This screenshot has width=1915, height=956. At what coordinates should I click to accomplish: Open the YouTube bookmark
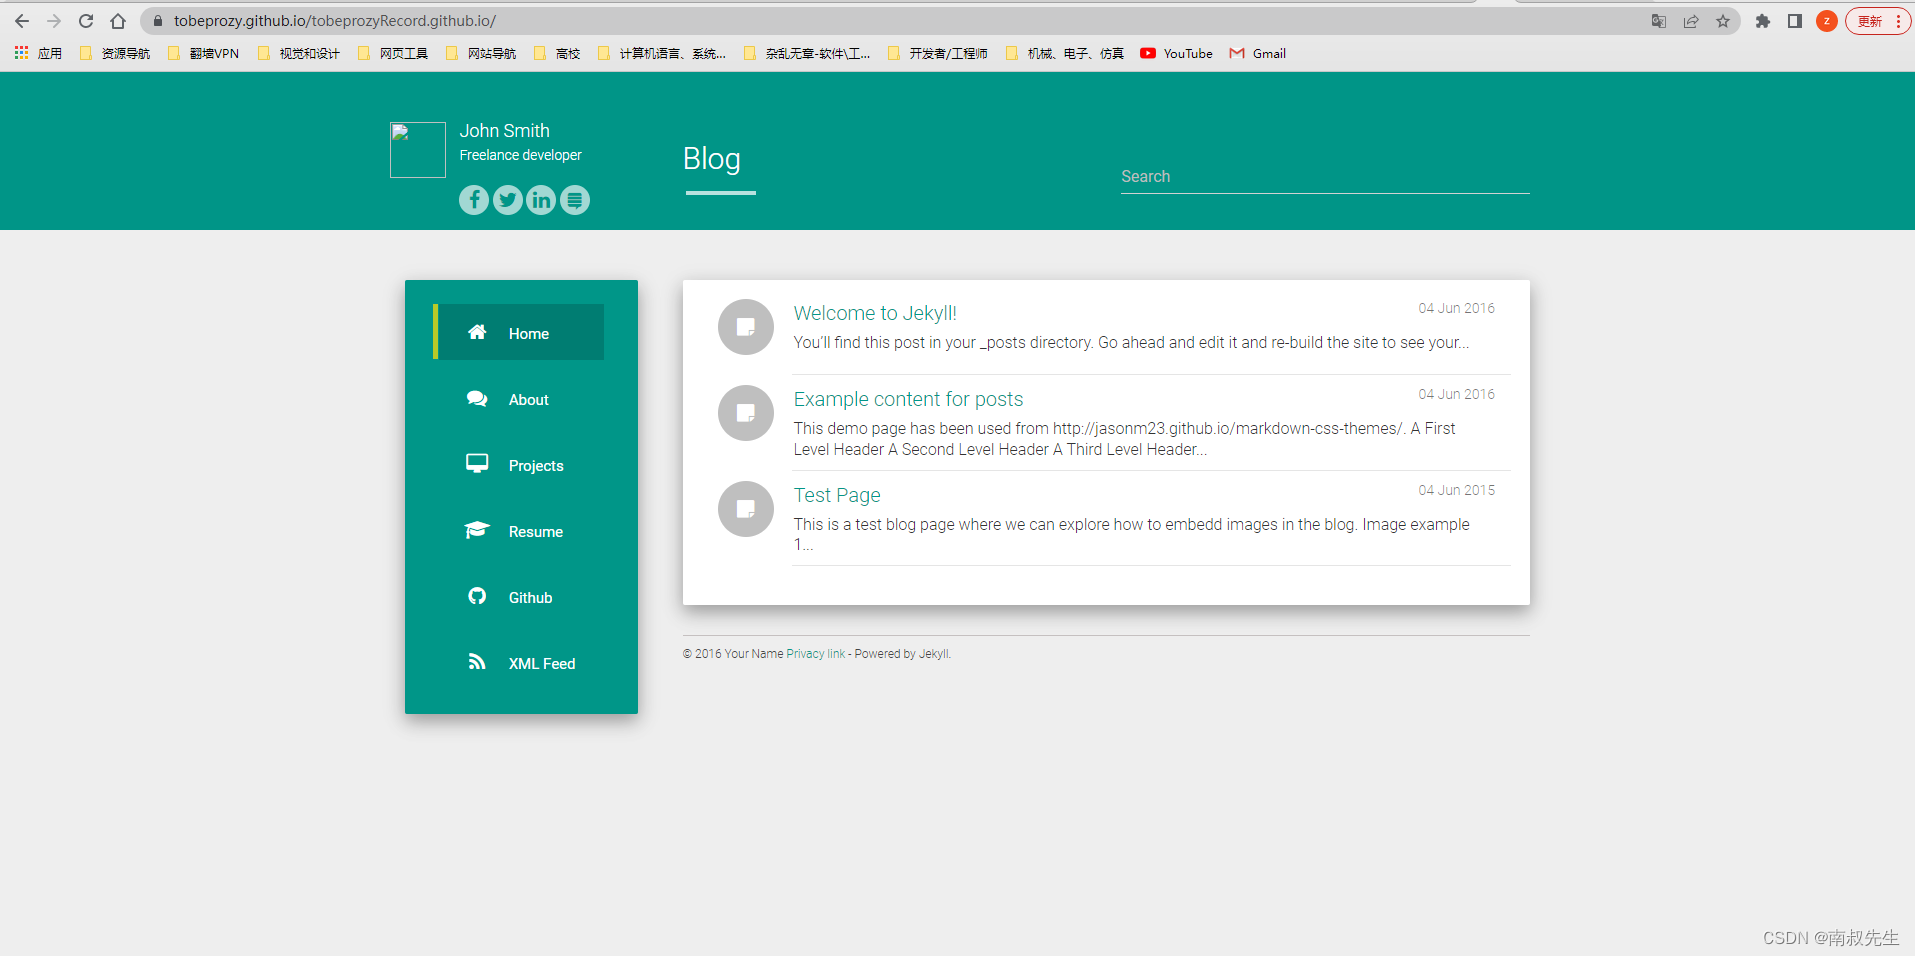point(1176,54)
